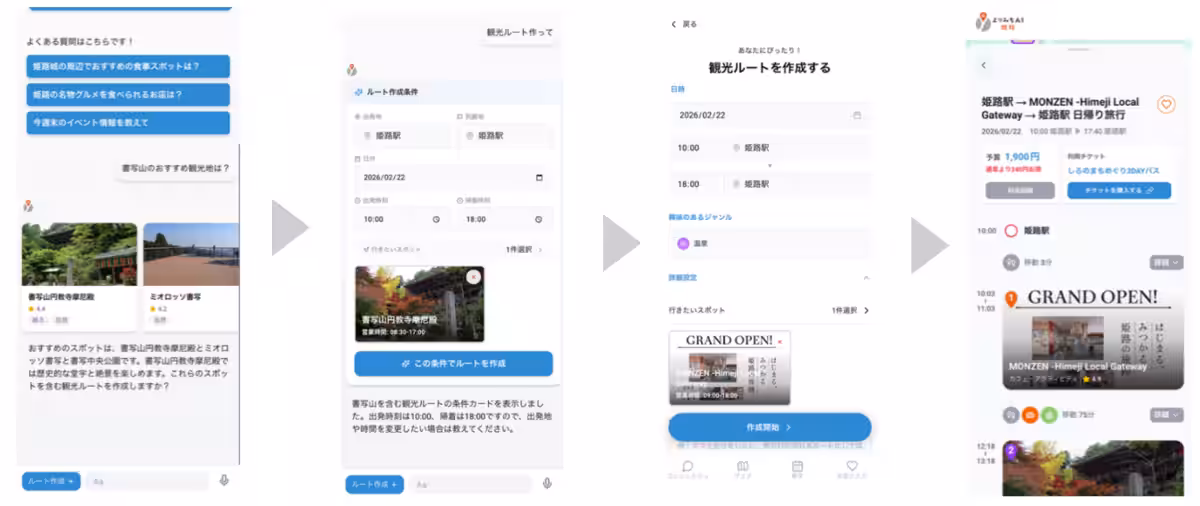
Task: Click the 到着地 姫路駅 field in ルート作成条件
Action: point(504,135)
